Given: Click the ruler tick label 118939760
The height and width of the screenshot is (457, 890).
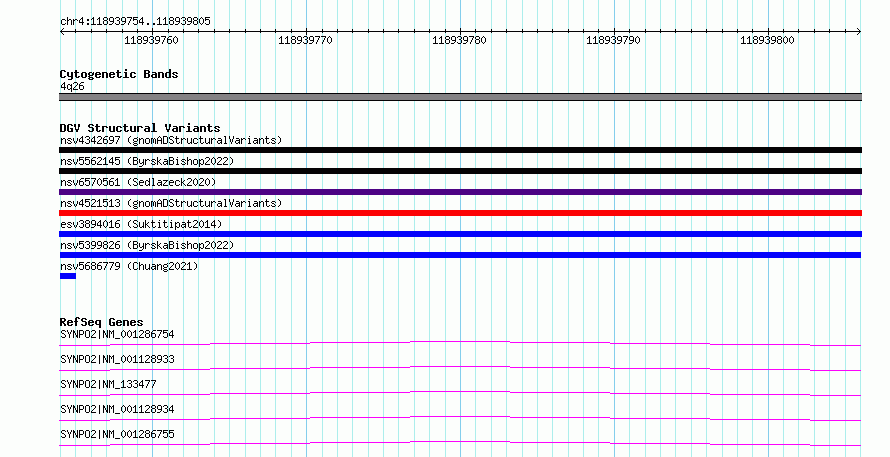Looking at the screenshot, I should point(151,40).
